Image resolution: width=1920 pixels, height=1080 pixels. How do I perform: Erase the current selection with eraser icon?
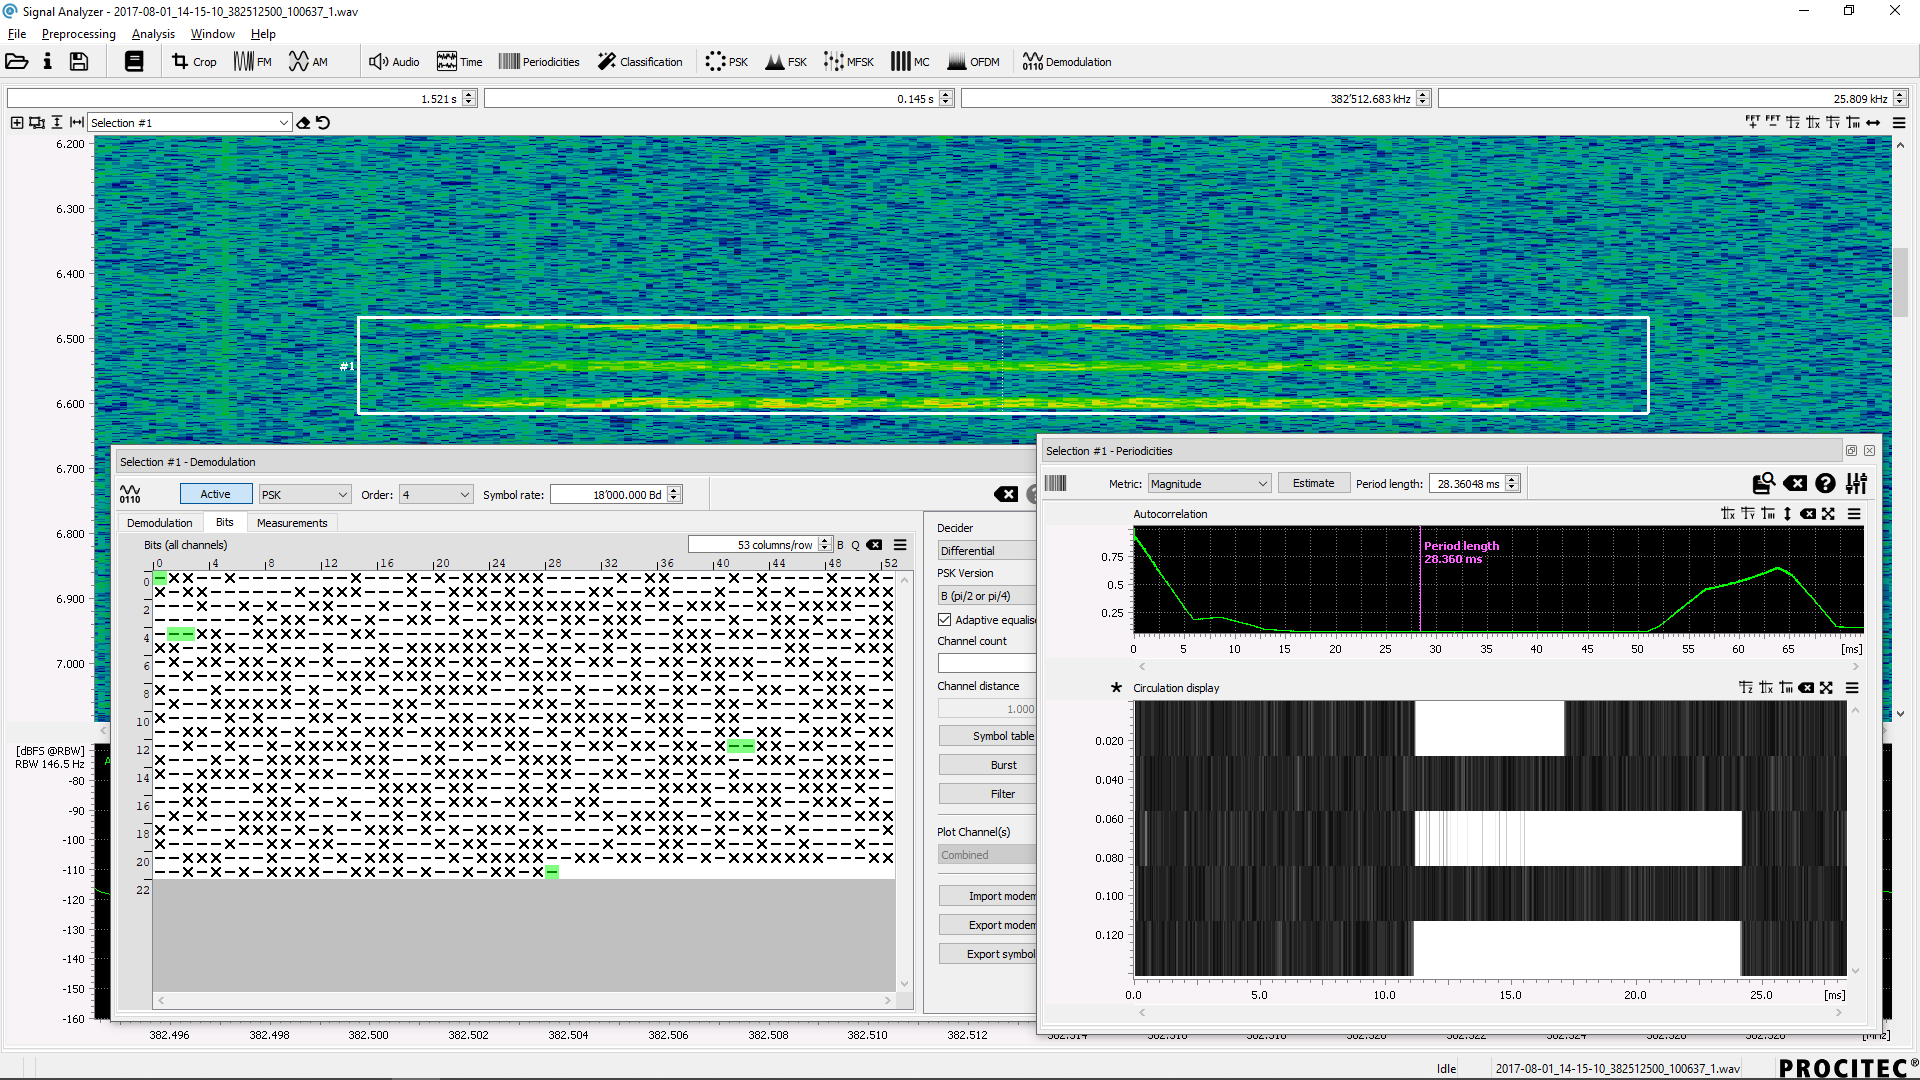click(303, 123)
